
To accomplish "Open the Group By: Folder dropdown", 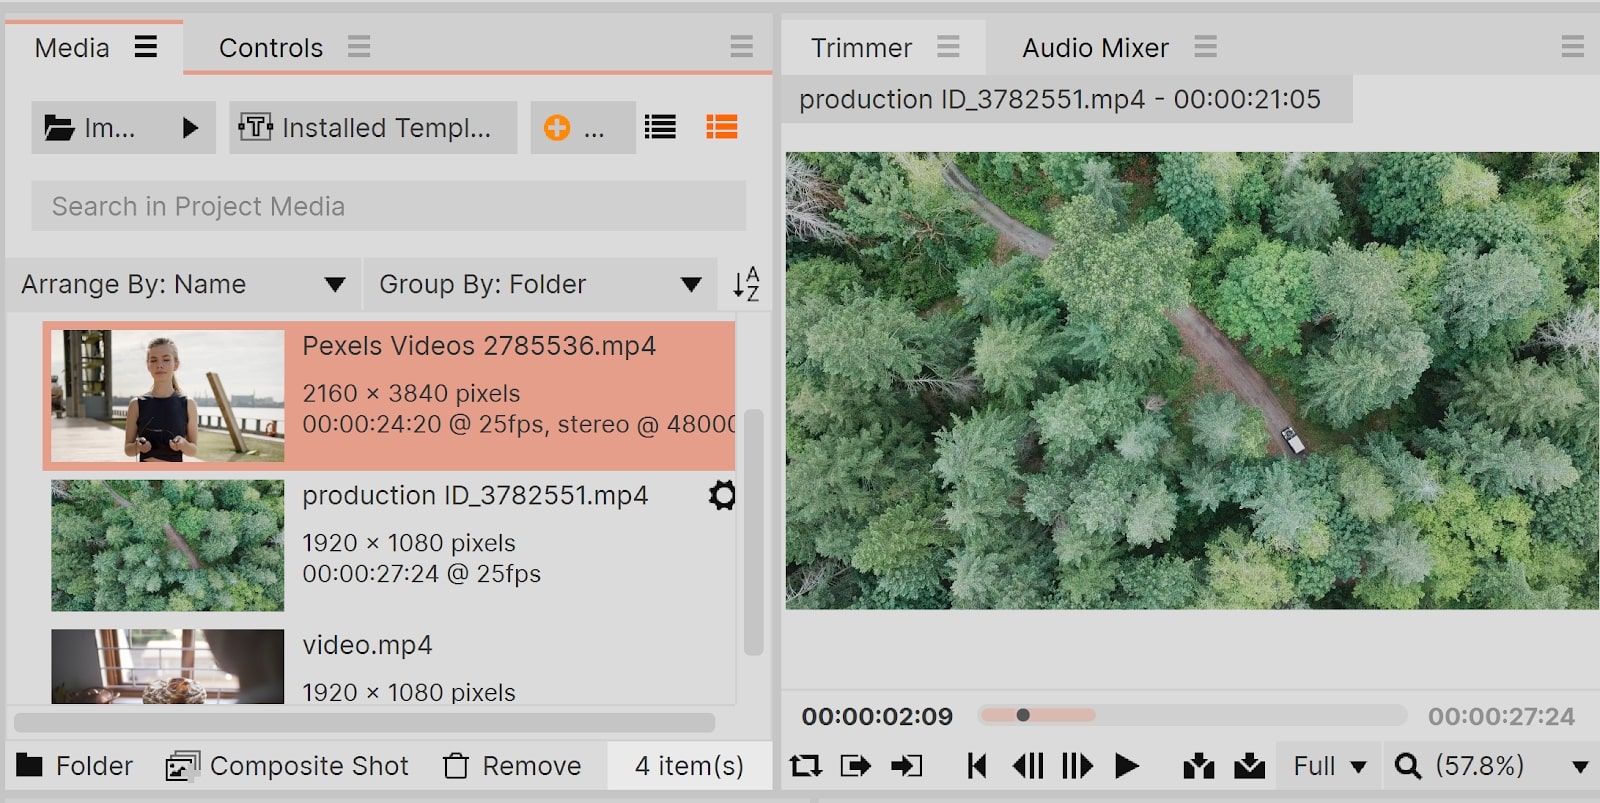I will click(541, 284).
